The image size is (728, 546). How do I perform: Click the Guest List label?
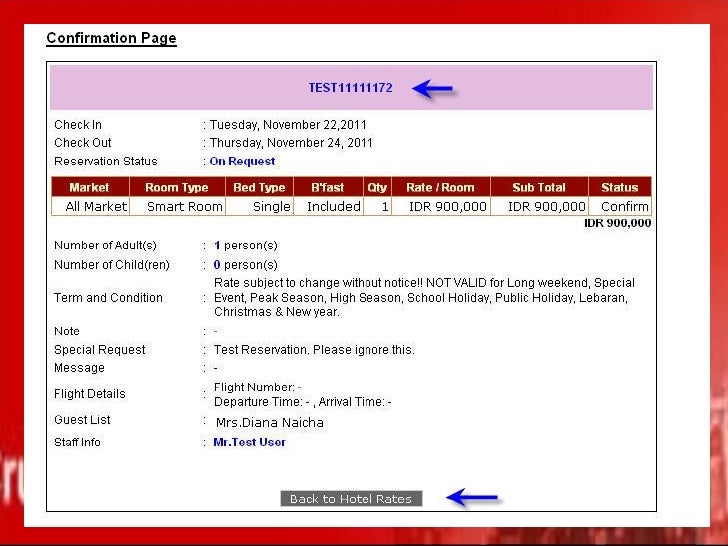point(82,420)
